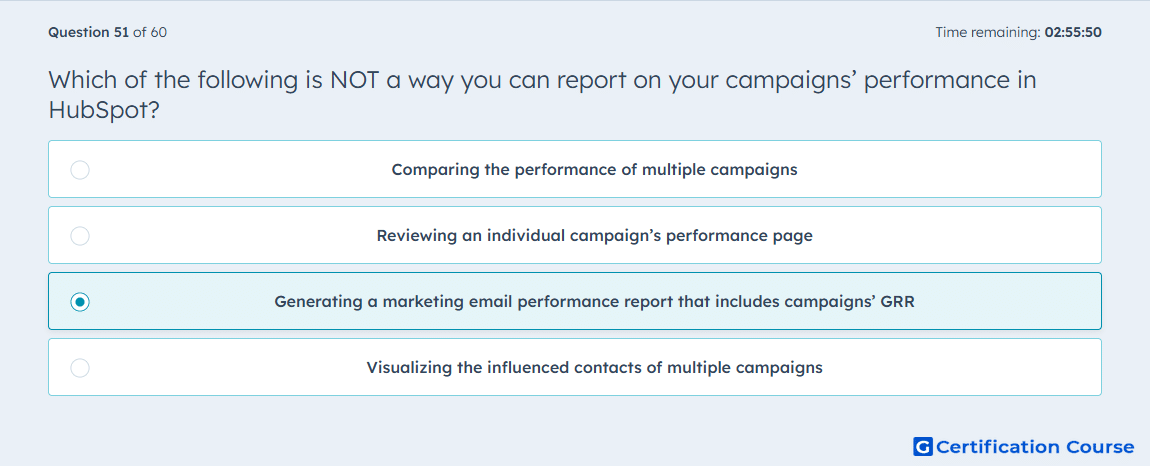Click the selected radio for marketing email GRR report
The width and height of the screenshot is (1150, 466).
pos(80,302)
